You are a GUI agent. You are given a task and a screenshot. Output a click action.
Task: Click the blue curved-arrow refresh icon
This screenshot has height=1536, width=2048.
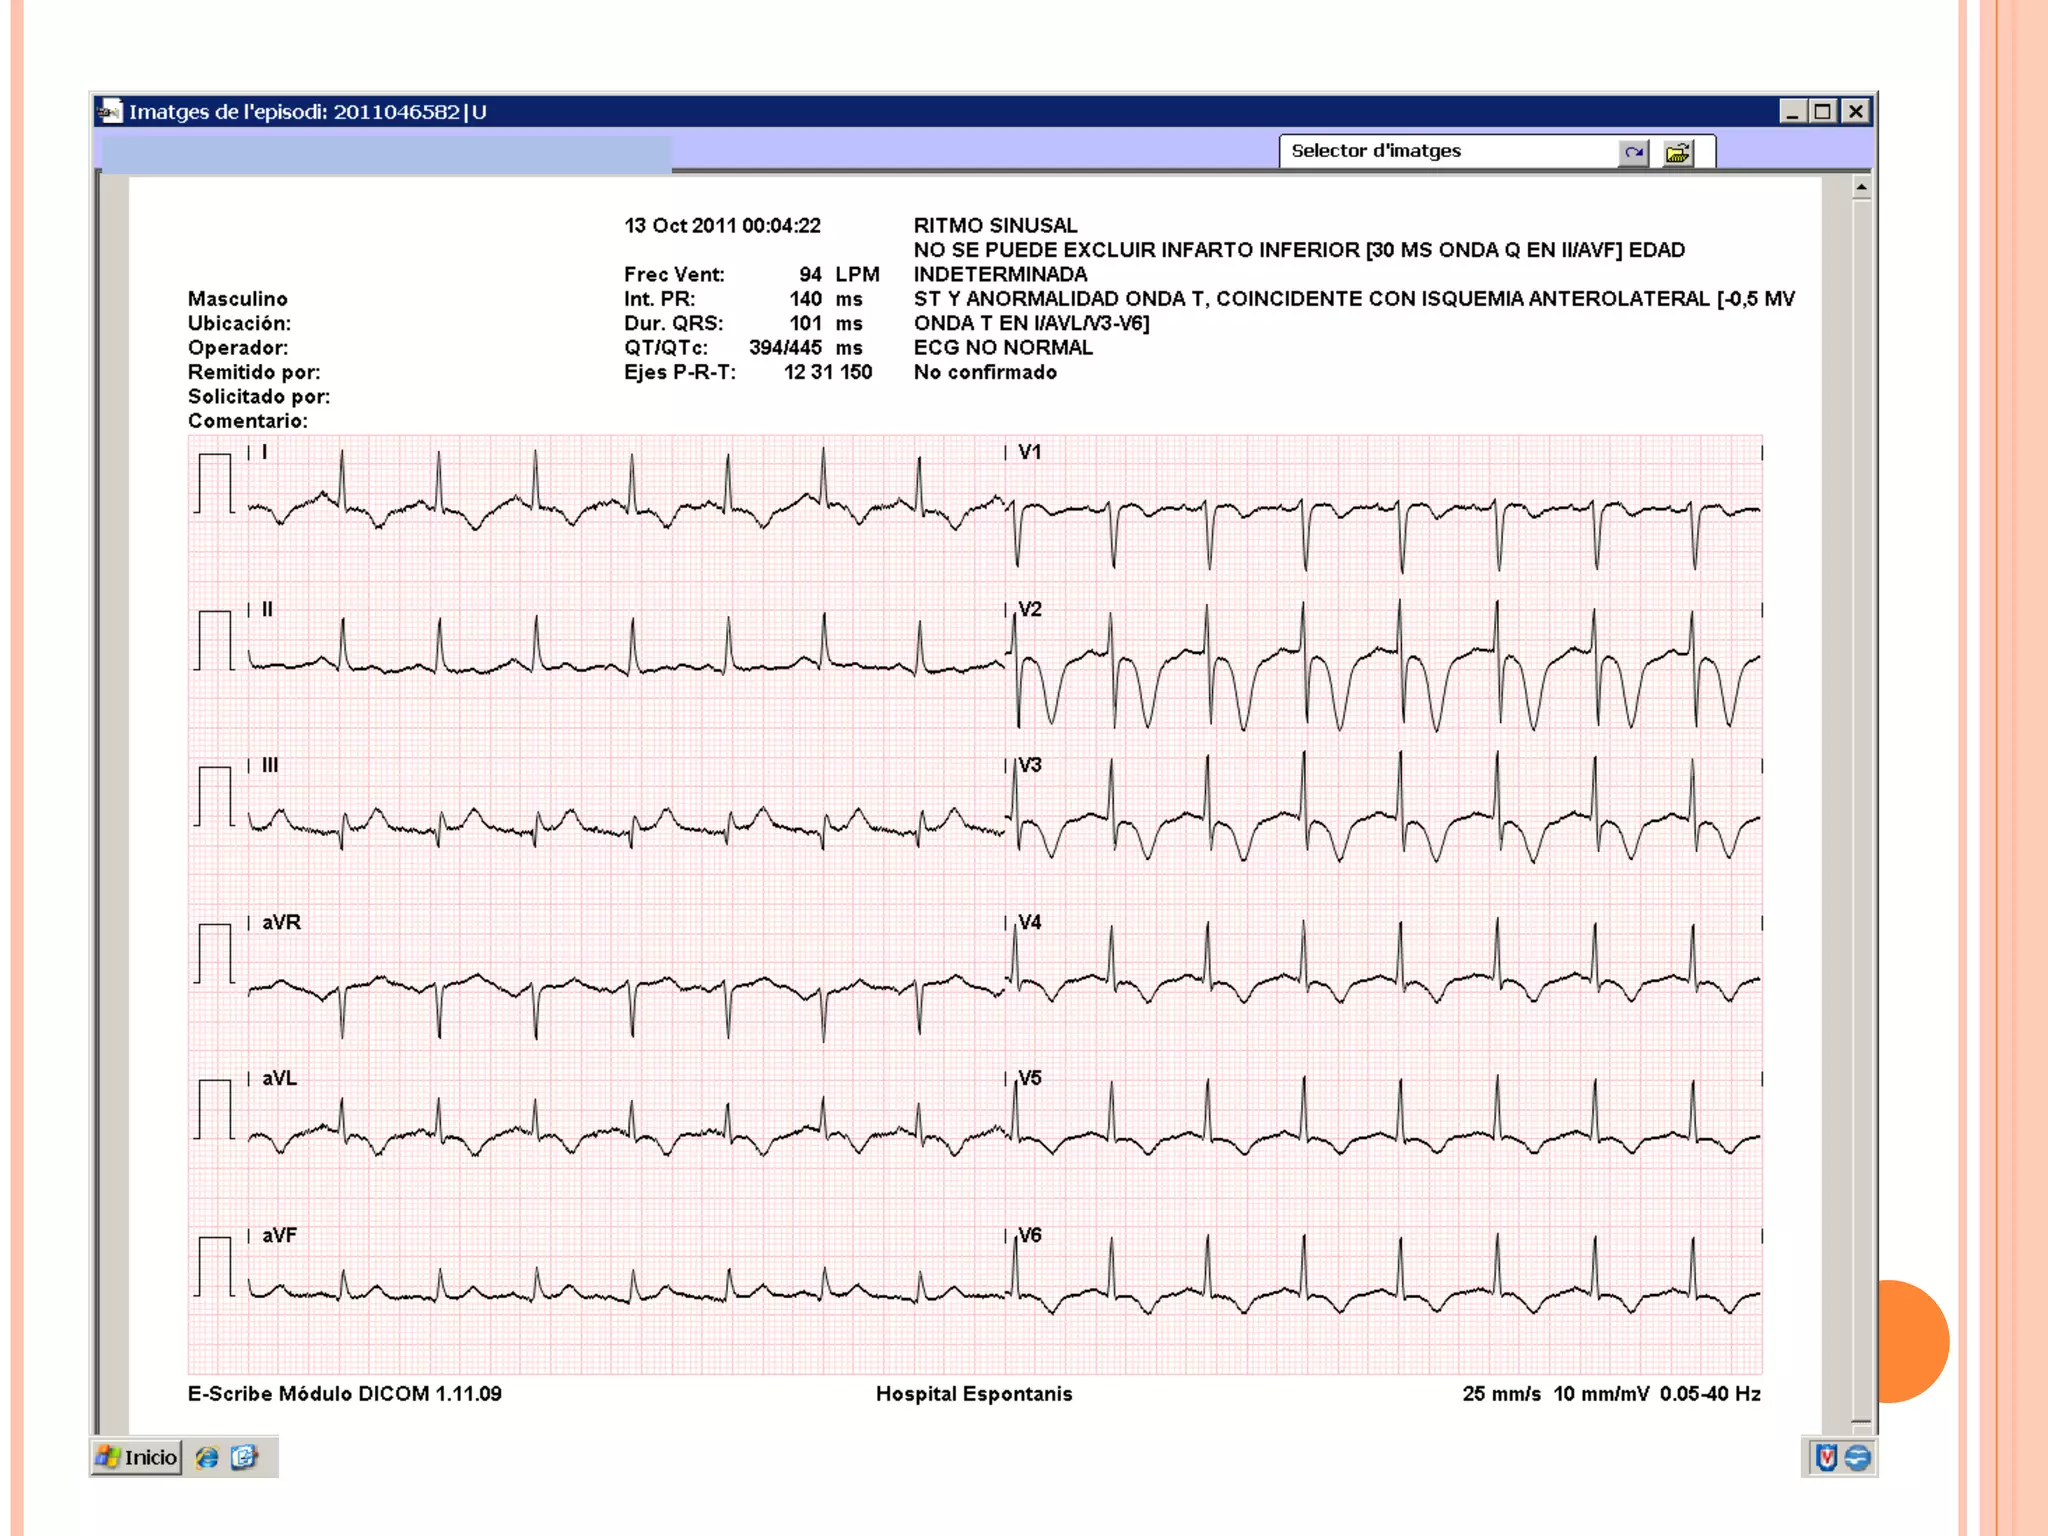(x=1633, y=153)
